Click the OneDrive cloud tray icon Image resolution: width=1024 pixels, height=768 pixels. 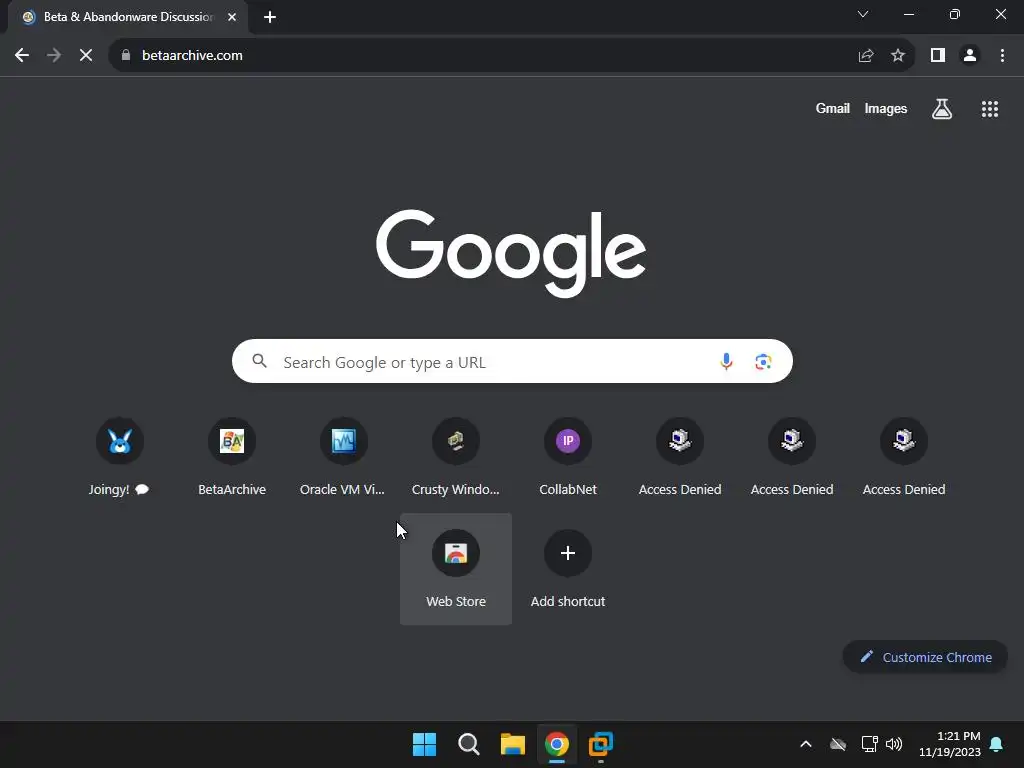(838, 744)
